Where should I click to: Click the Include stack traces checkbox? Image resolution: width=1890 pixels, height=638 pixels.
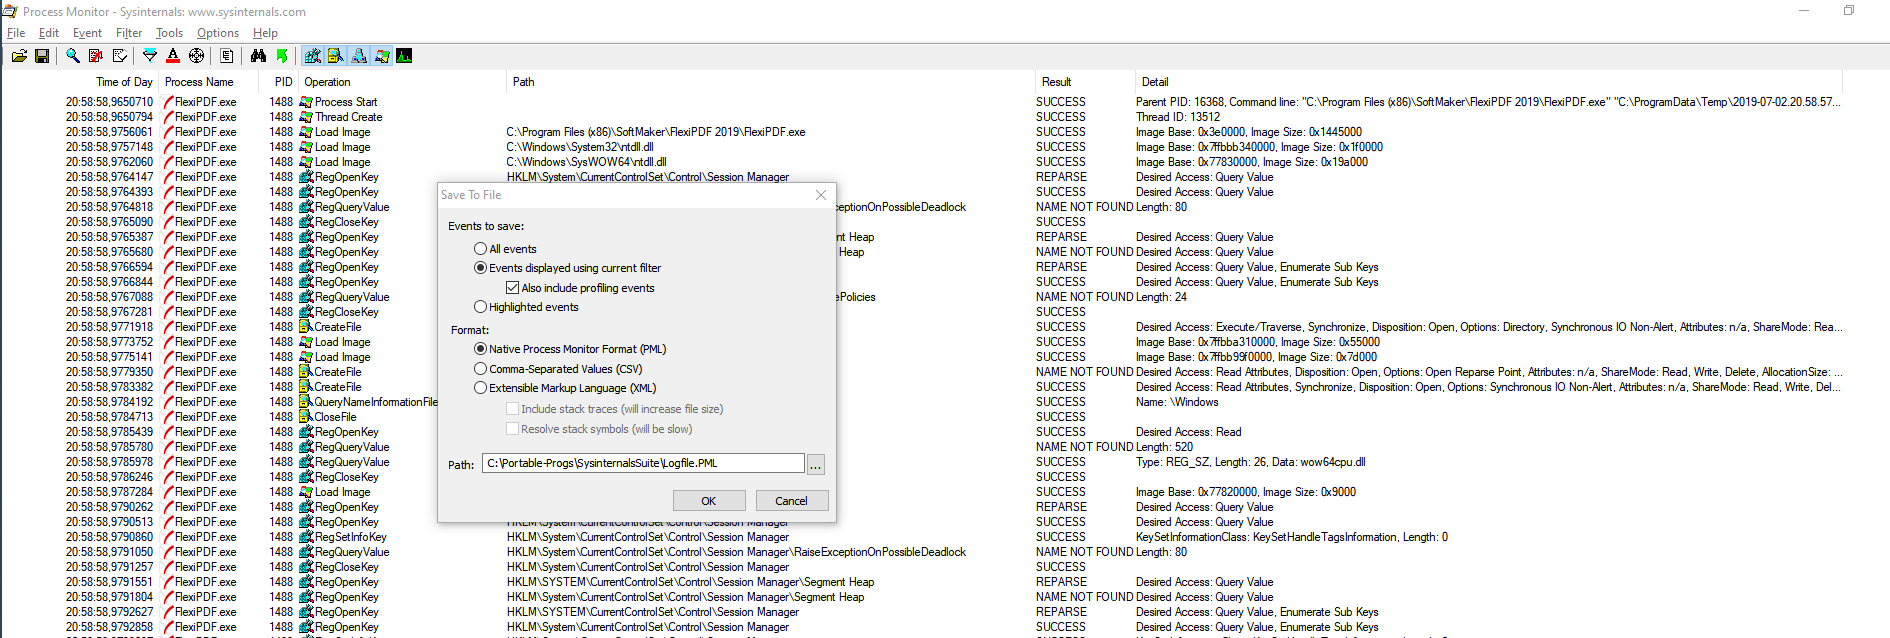[512, 408]
